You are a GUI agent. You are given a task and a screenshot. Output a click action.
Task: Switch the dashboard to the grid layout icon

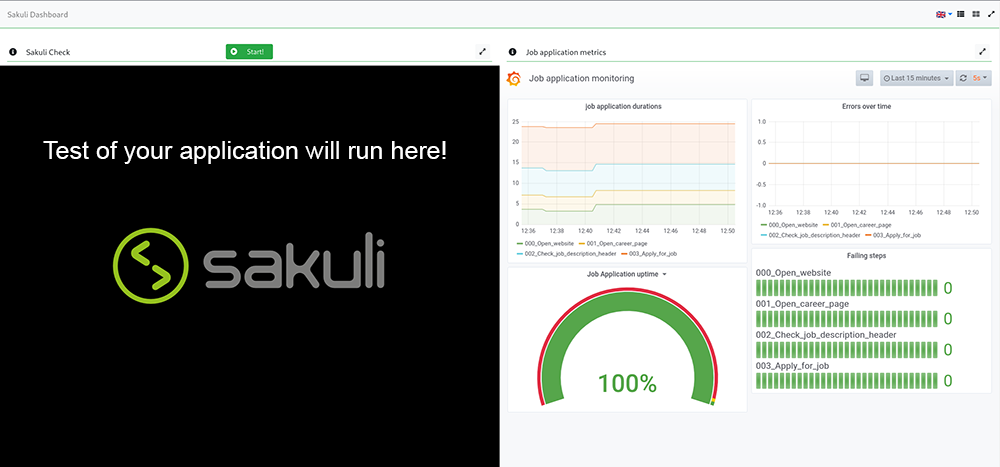point(976,14)
